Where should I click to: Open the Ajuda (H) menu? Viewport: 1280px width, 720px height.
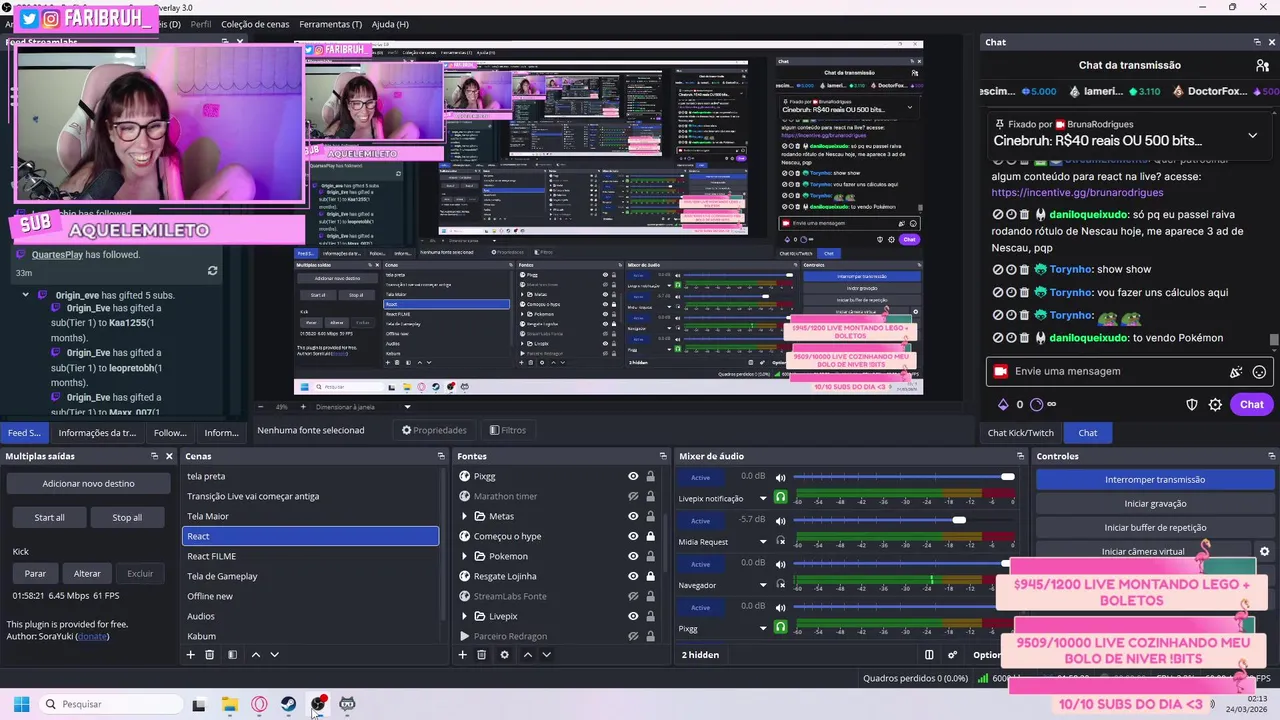[390, 24]
